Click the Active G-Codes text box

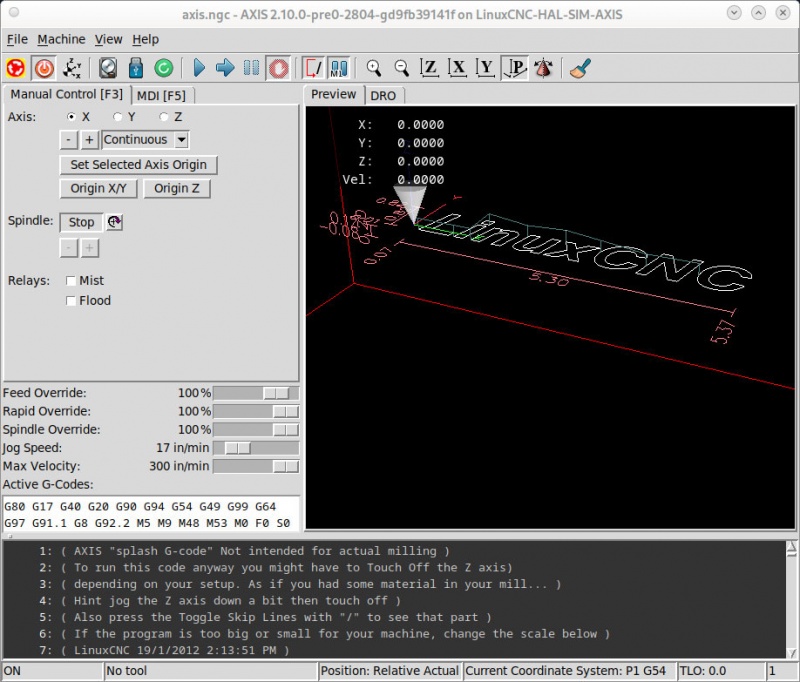pyautogui.click(x=151, y=514)
